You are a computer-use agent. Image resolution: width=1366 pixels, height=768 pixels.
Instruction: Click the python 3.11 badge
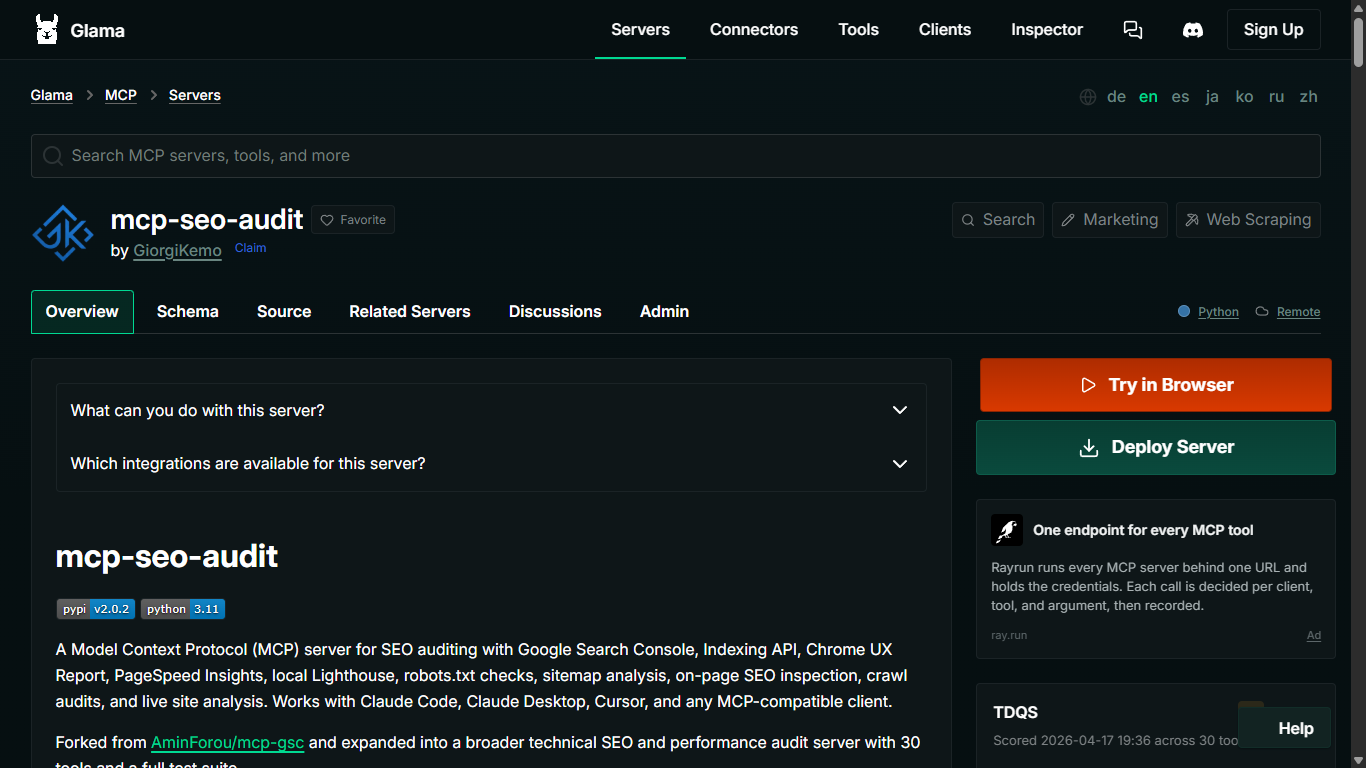point(183,609)
